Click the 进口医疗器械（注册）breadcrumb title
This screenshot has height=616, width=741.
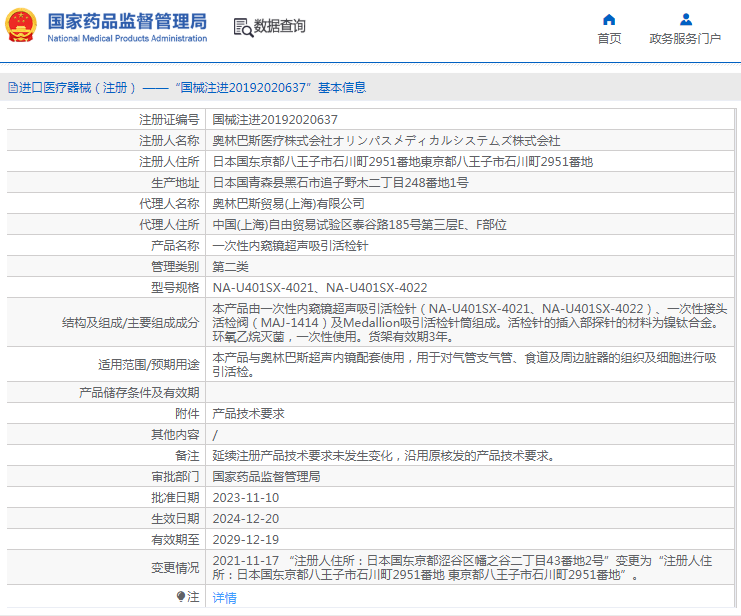point(78,87)
